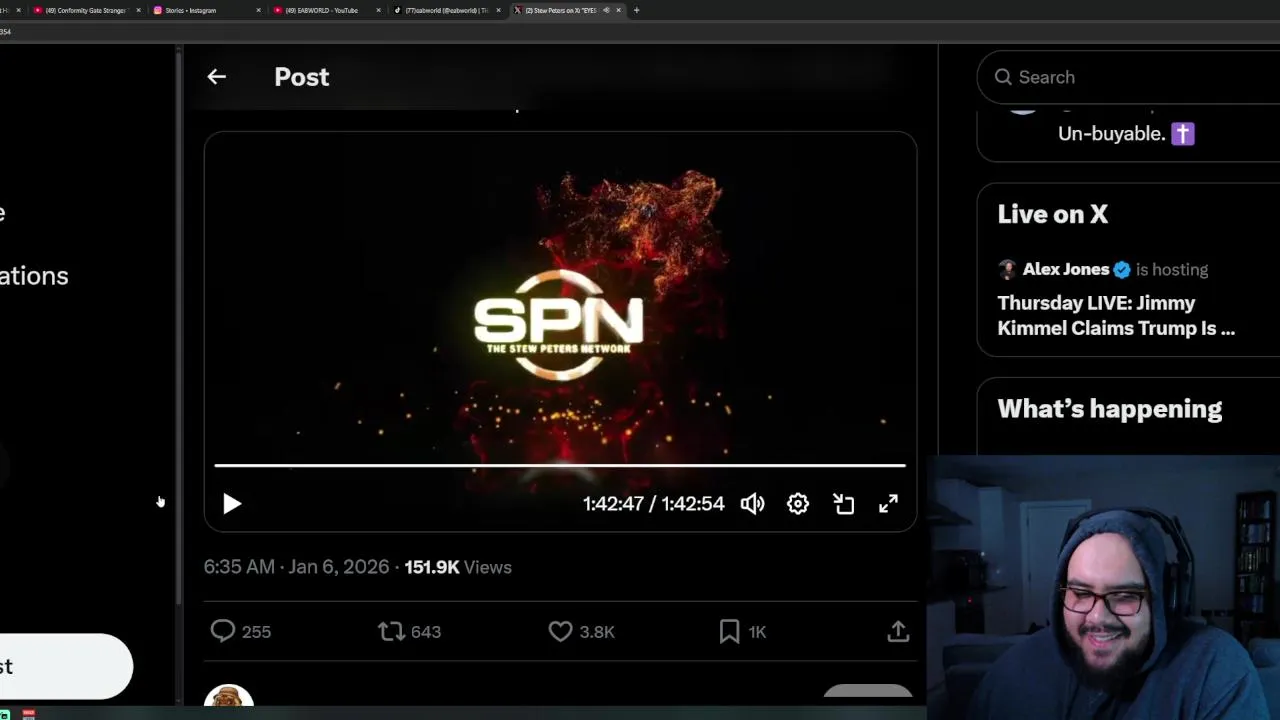Share the post using upload icon
Image resolution: width=1280 pixels, height=720 pixels.
click(898, 632)
